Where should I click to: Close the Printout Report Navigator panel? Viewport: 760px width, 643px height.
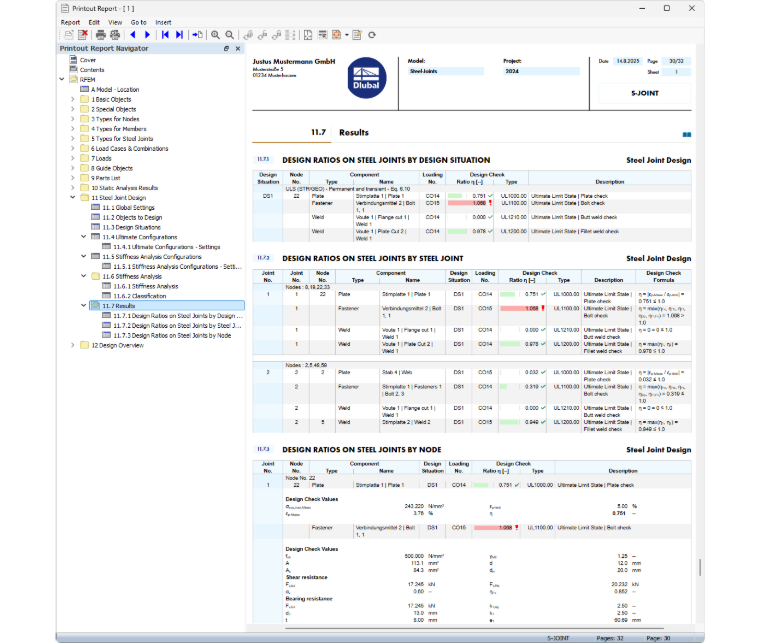pos(238,48)
